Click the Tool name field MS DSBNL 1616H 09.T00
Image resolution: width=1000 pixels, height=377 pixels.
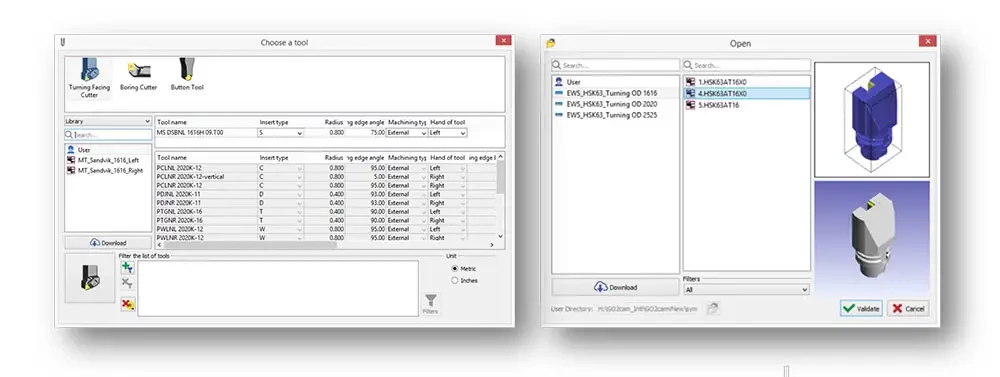pos(206,133)
